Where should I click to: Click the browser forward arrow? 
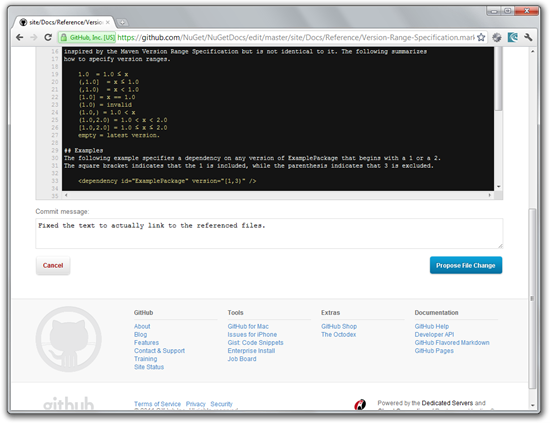[34, 37]
